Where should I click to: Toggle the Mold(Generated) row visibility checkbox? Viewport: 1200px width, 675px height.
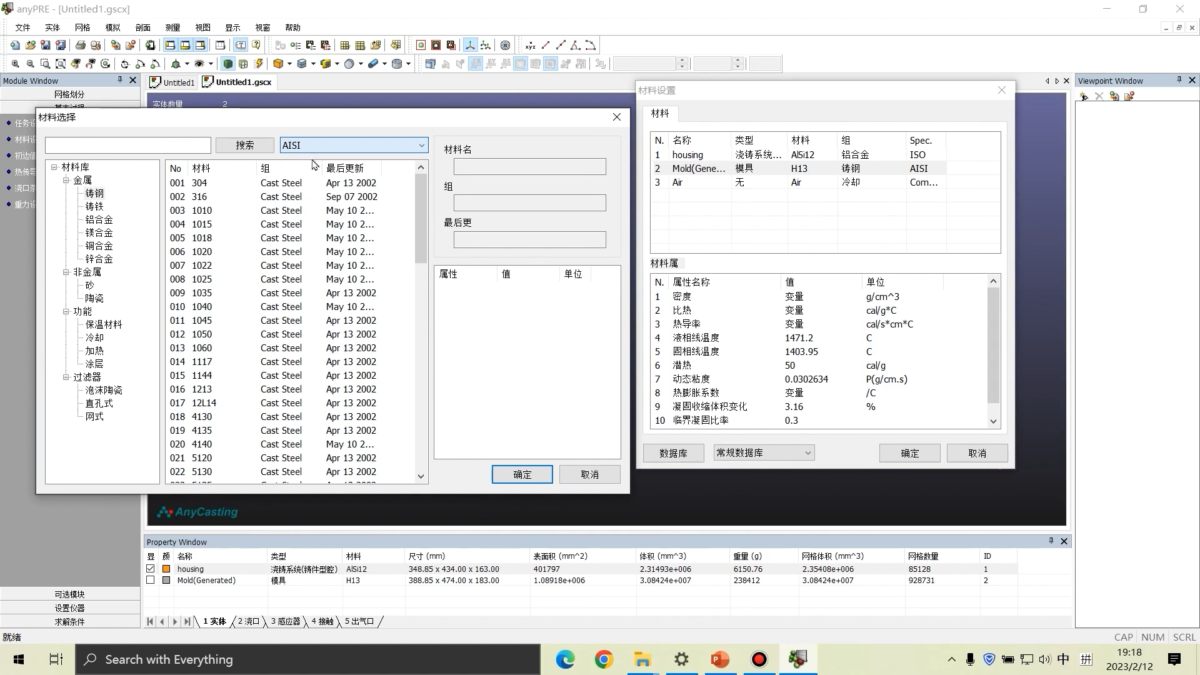(x=151, y=580)
